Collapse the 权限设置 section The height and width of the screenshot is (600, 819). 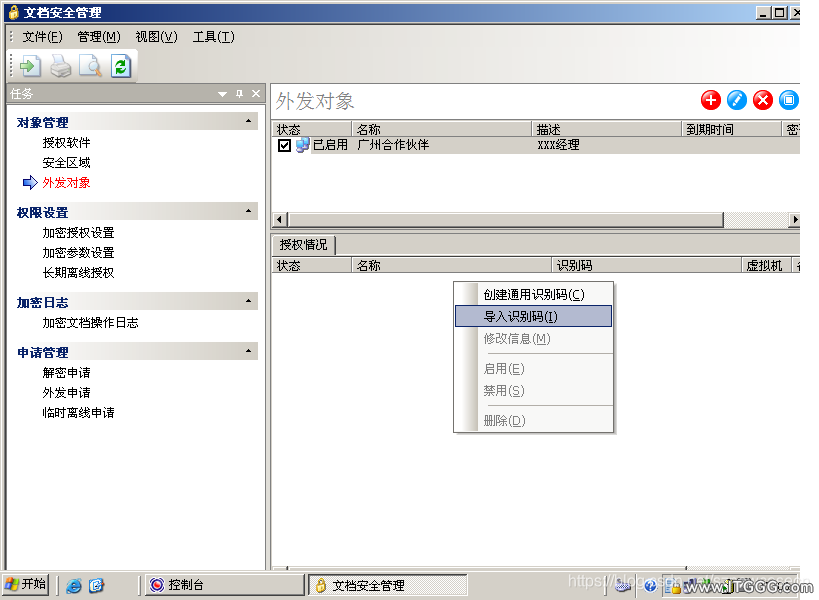coord(248,211)
